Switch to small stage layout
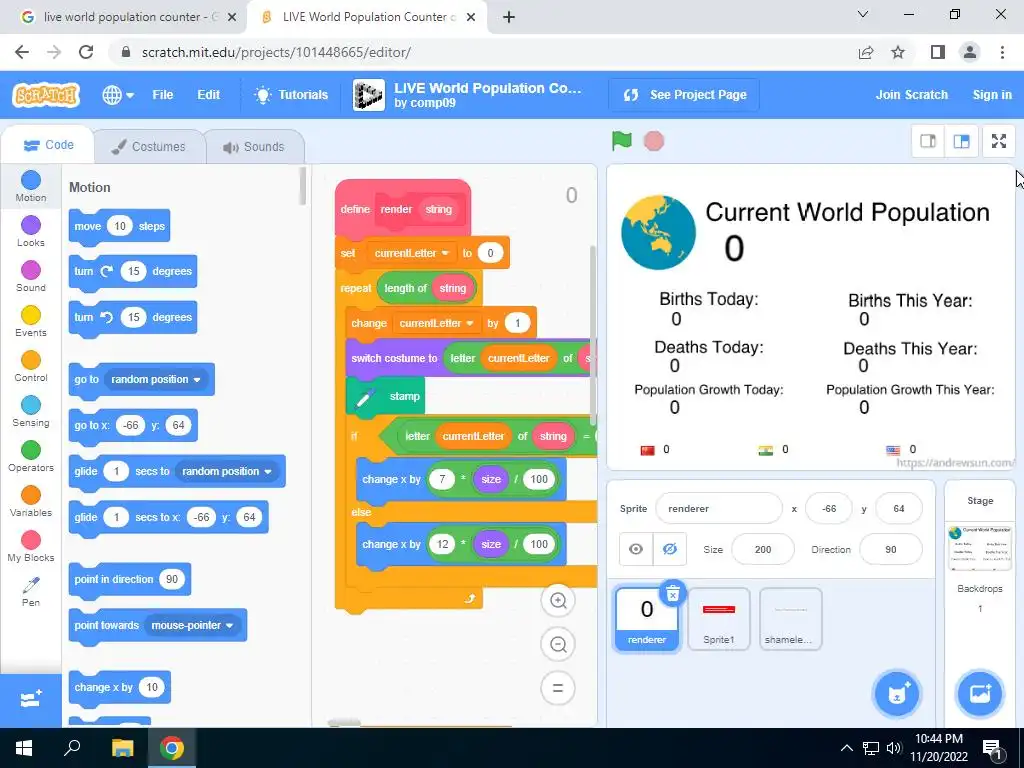This screenshot has height=768, width=1024. point(928,141)
